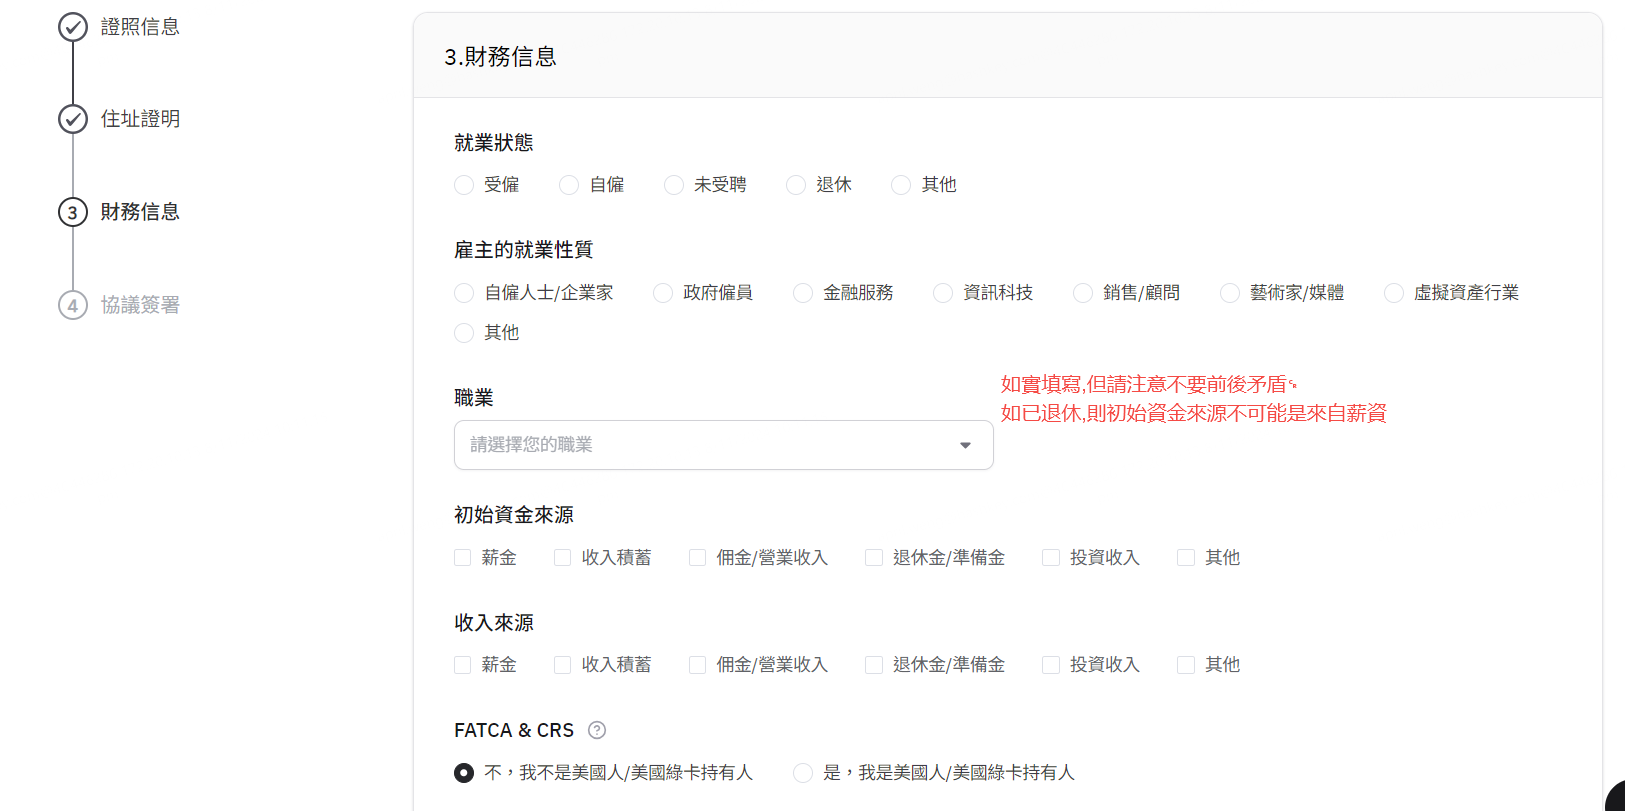Click the step 3 財務信息 circle icon
Image resolution: width=1625 pixels, height=811 pixels.
(x=73, y=212)
